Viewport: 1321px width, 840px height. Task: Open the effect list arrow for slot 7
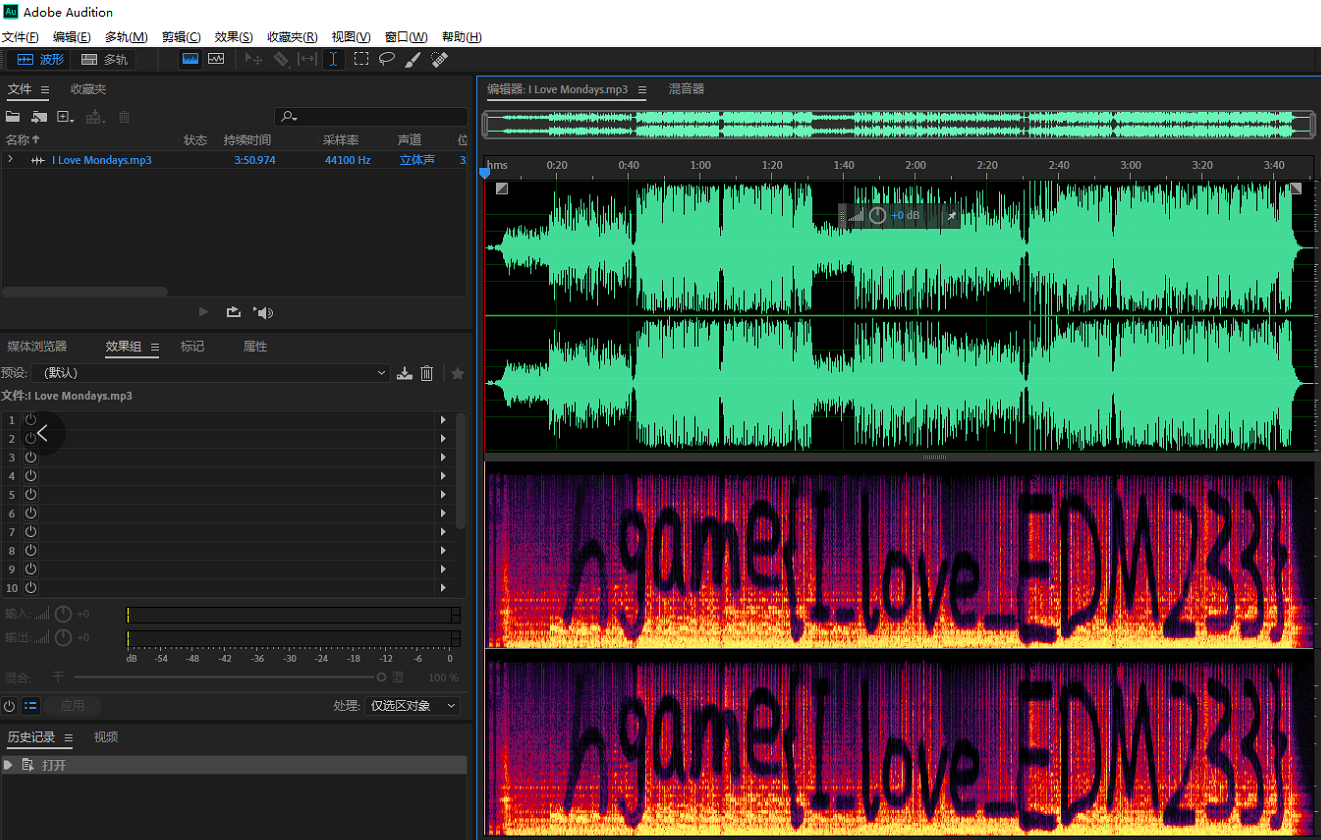(443, 532)
